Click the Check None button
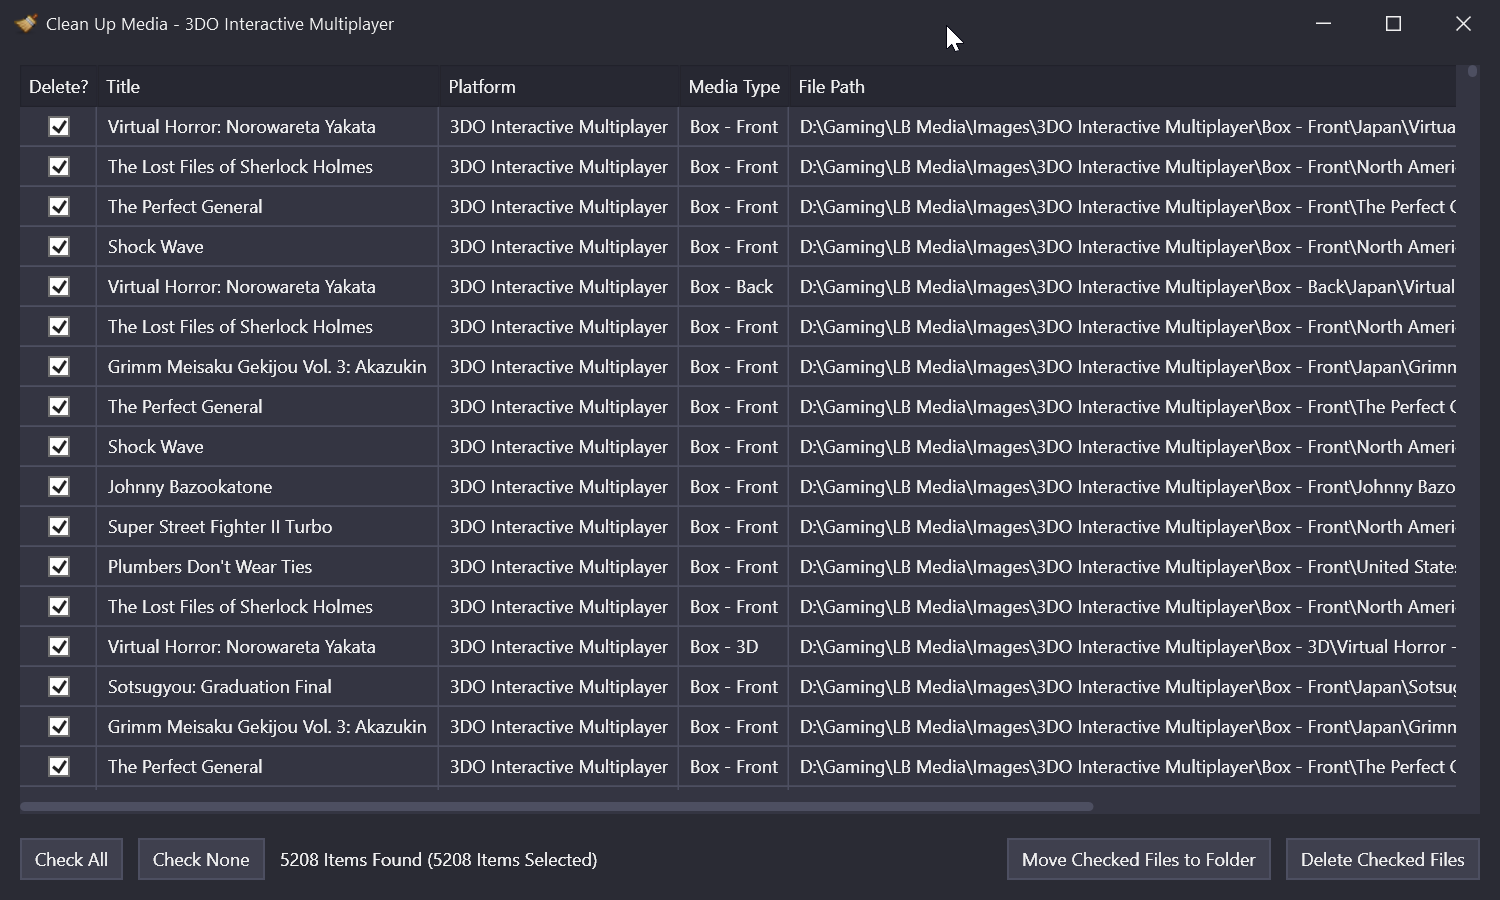The image size is (1500, 900). click(201, 860)
